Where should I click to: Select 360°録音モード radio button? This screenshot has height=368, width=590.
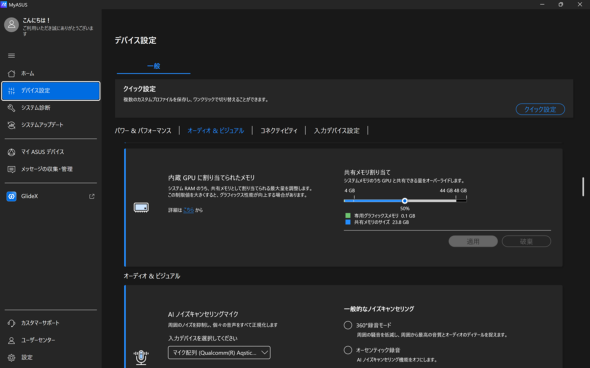click(348, 325)
